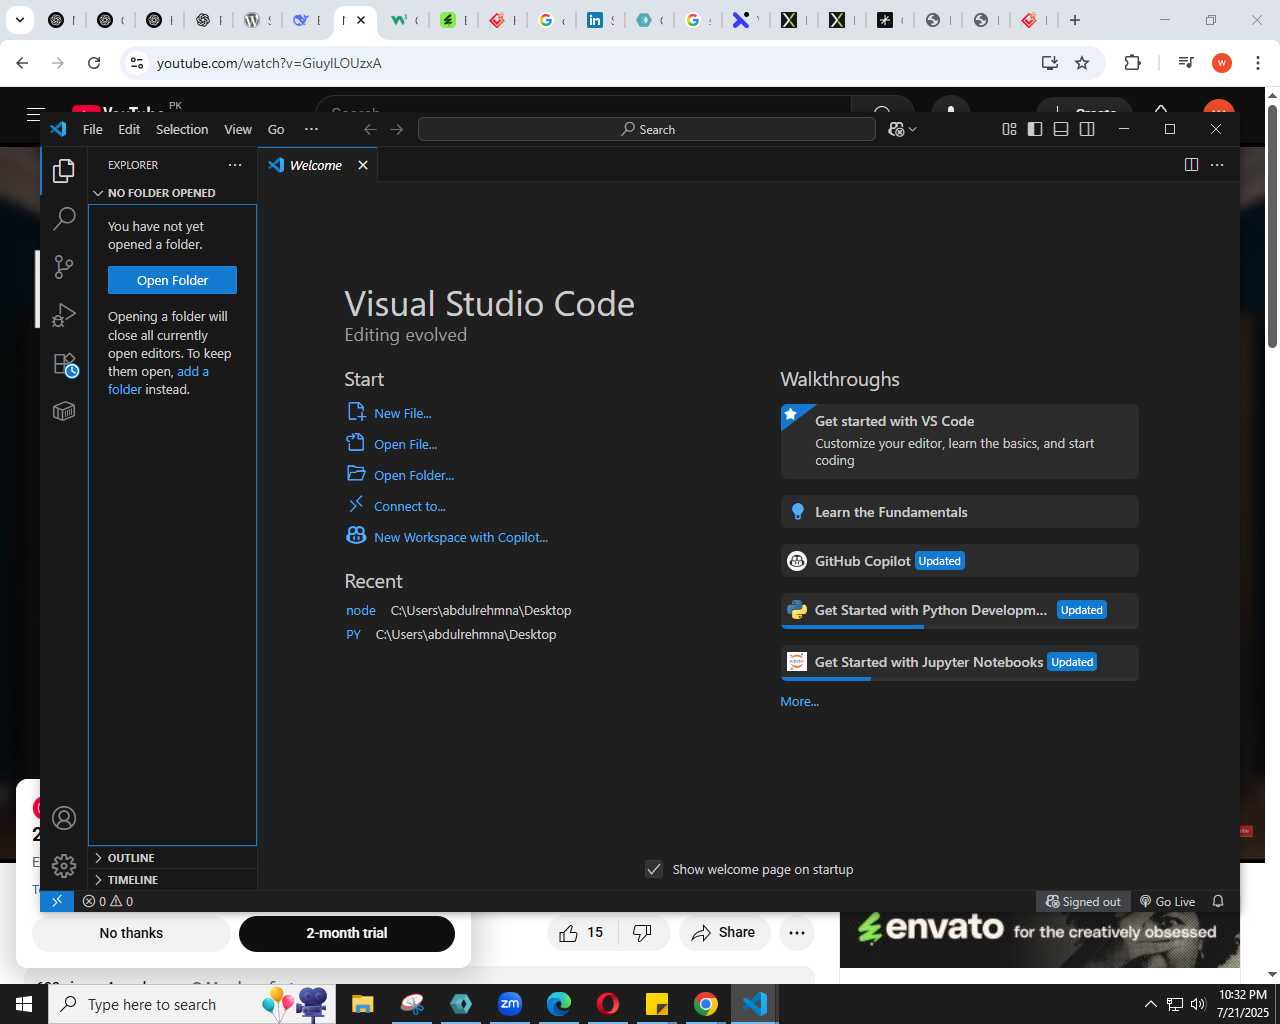Click 2-month trial button on YouTube
This screenshot has width=1280, height=1024.
point(347,933)
